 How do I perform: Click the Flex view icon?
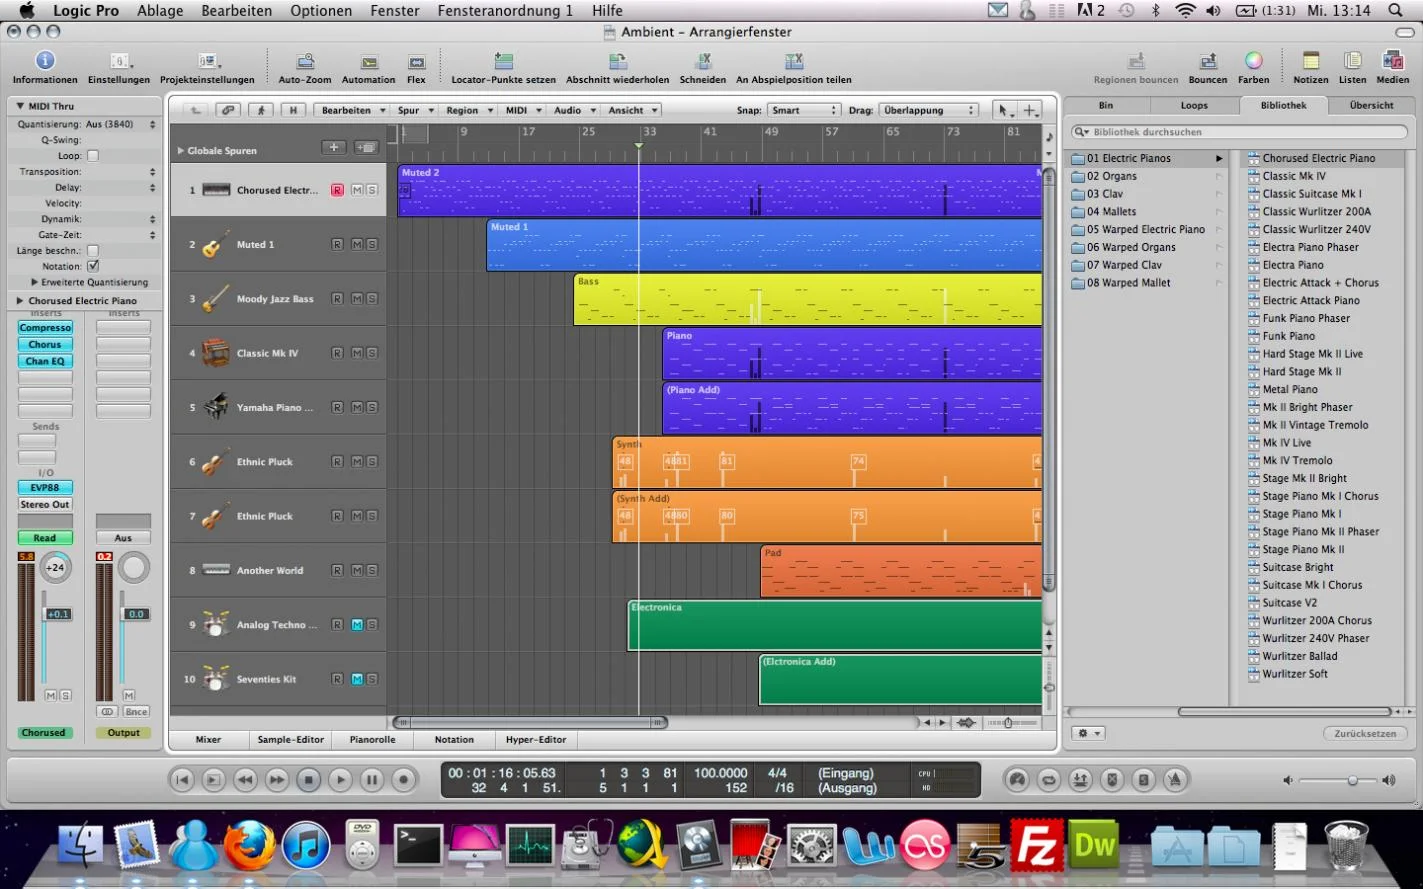coord(416,62)
